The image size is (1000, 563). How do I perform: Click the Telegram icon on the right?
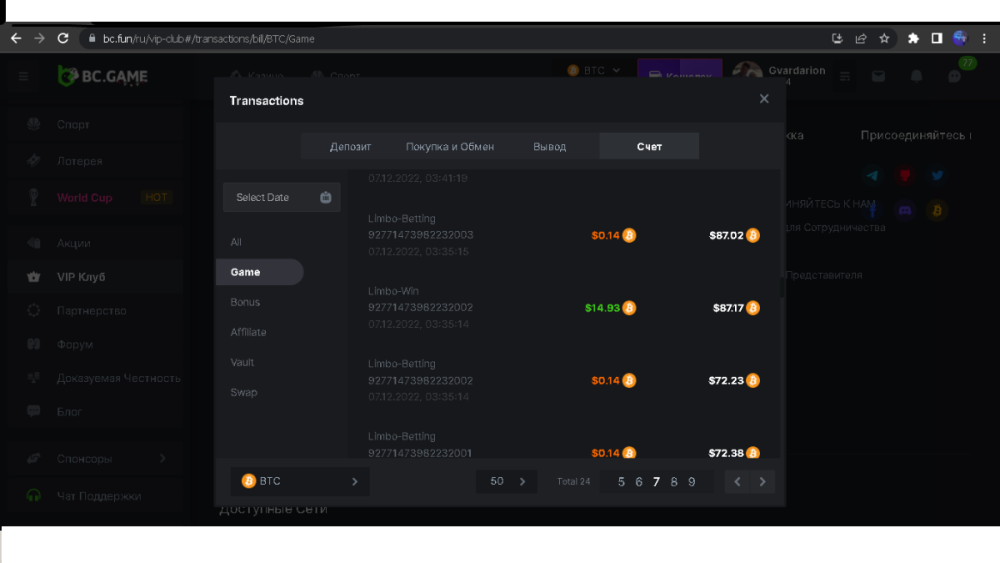[x=873, y=176]
